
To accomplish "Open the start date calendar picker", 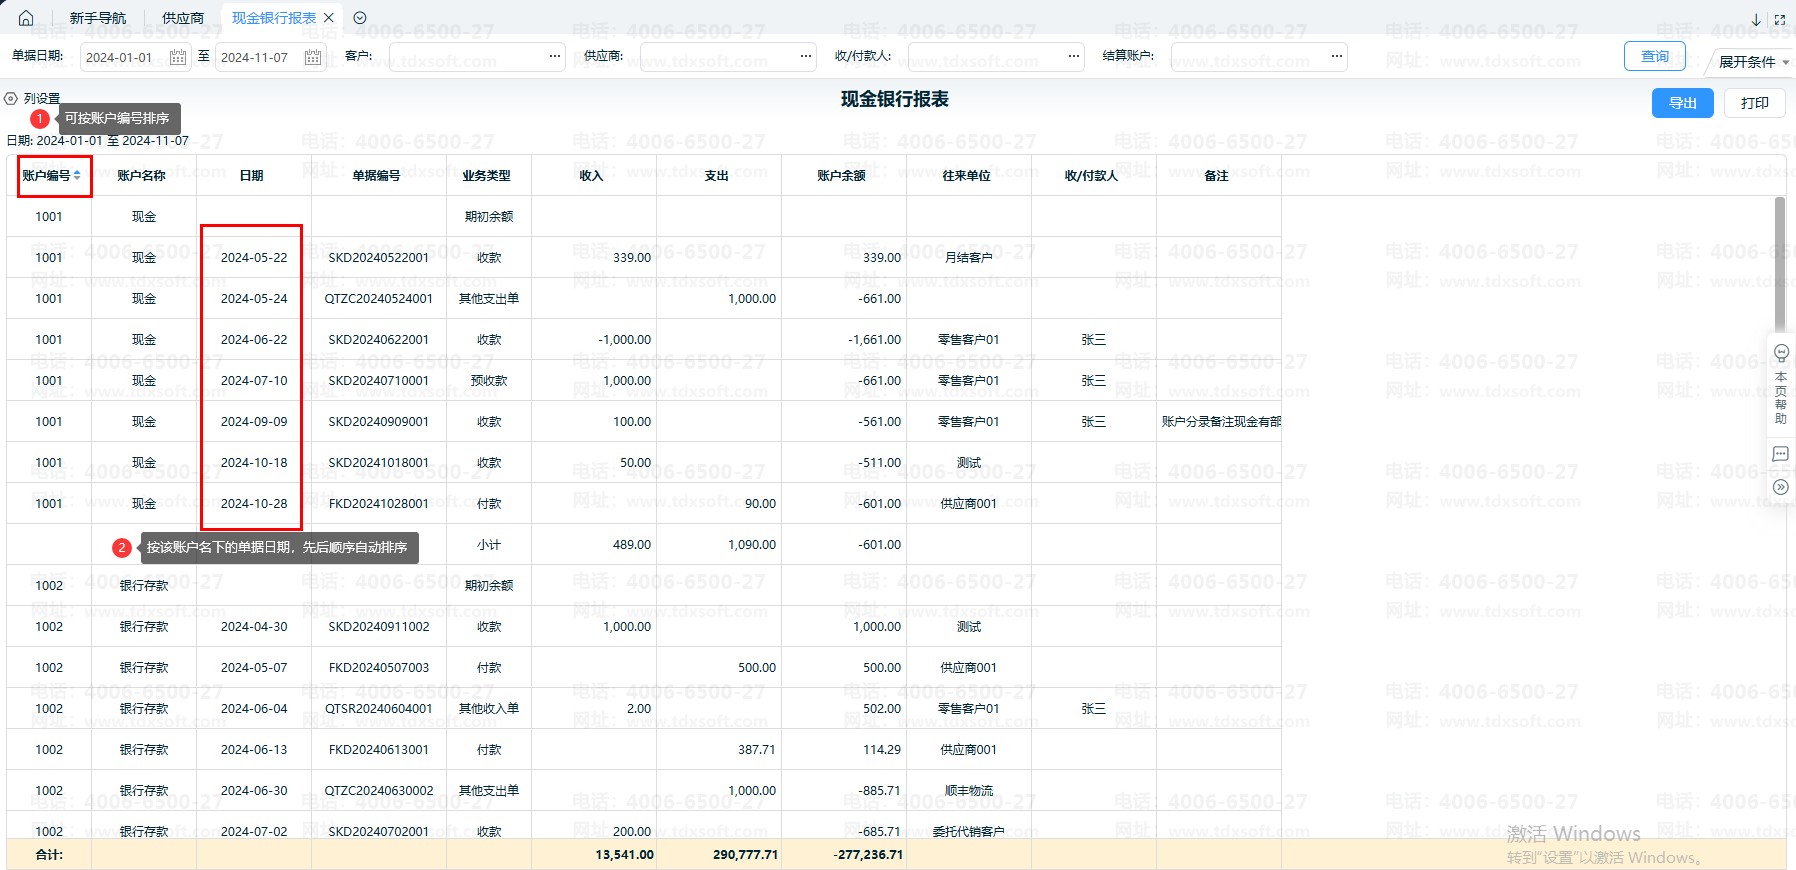I will [x=178, y=57].
